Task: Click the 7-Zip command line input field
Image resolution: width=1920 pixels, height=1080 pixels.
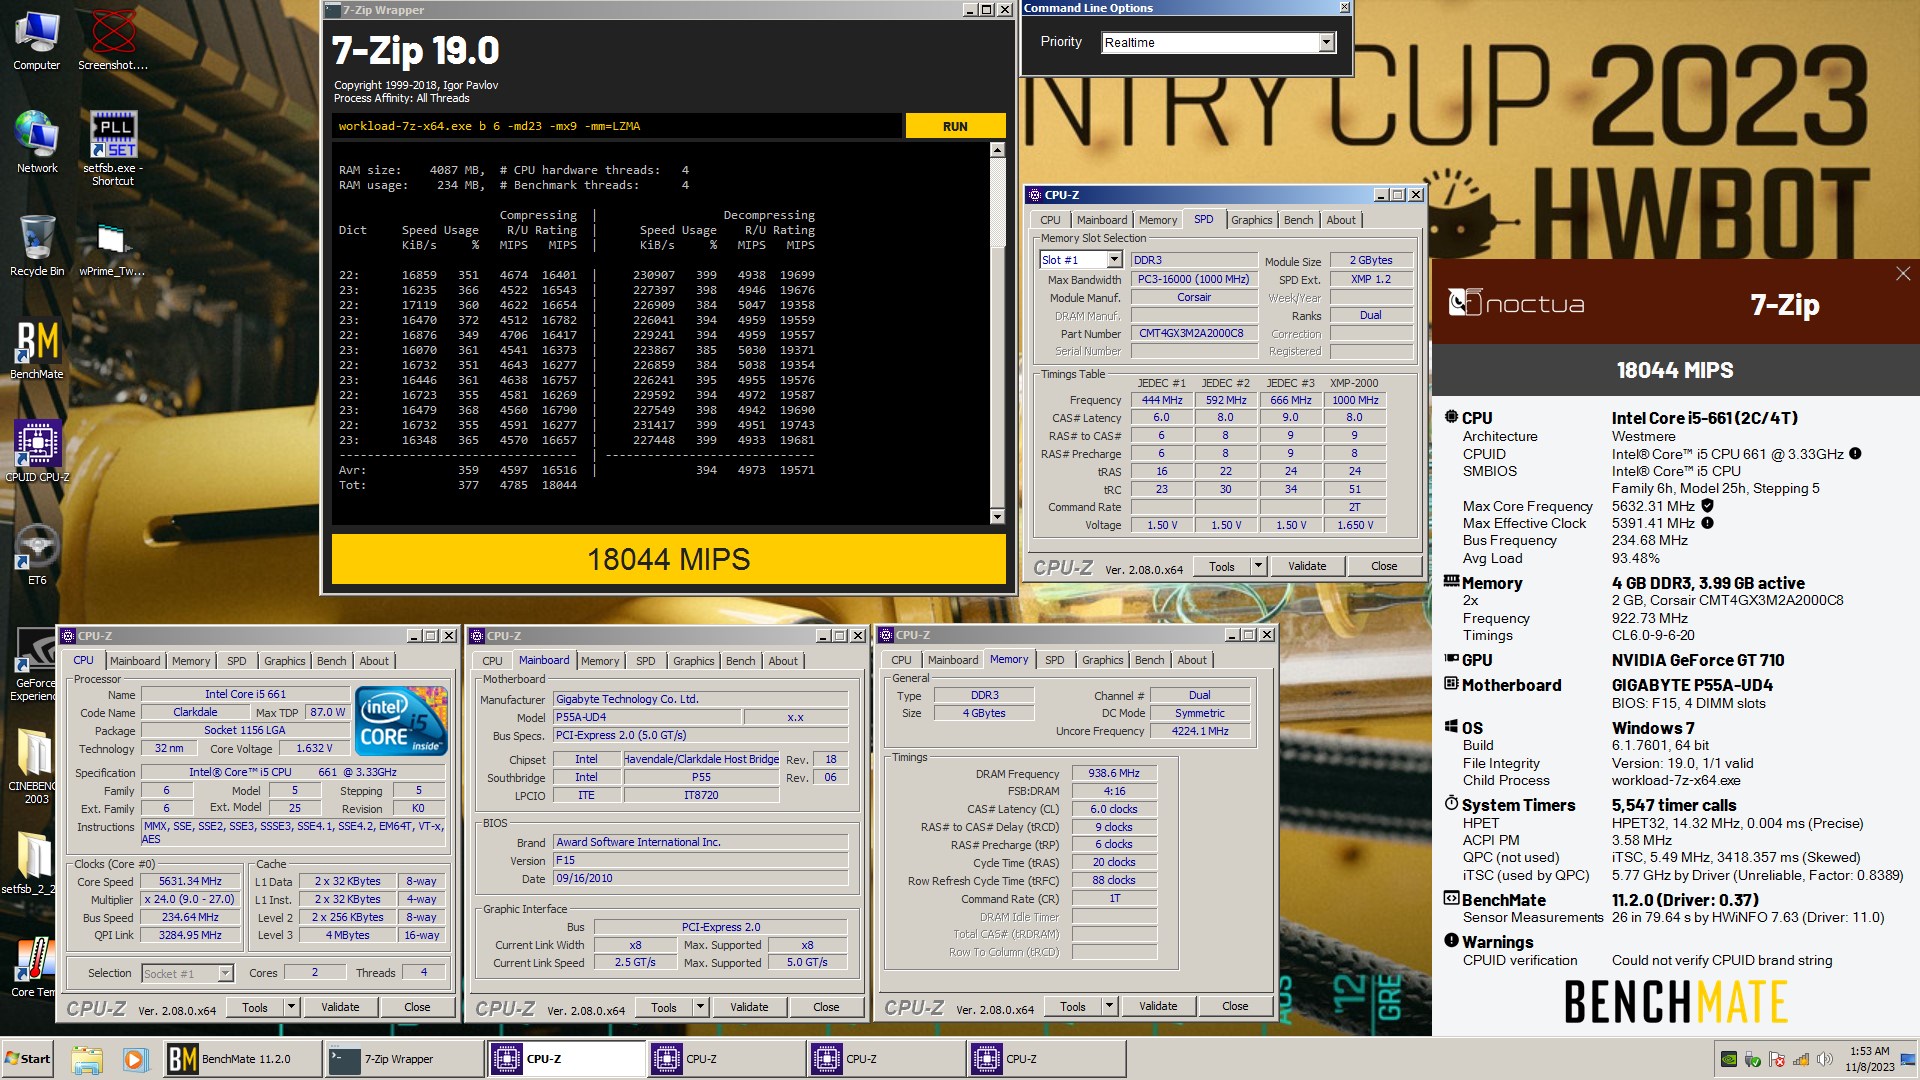Action: coord(616,126)
